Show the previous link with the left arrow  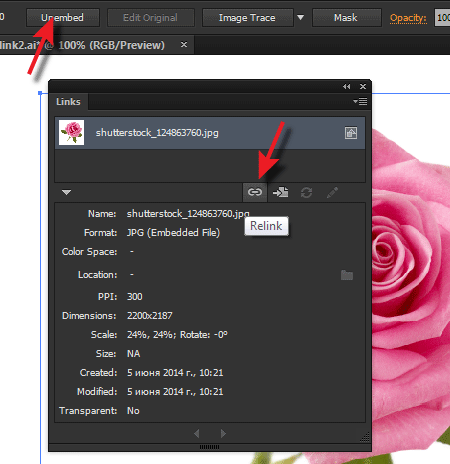(x=197, y=433)
